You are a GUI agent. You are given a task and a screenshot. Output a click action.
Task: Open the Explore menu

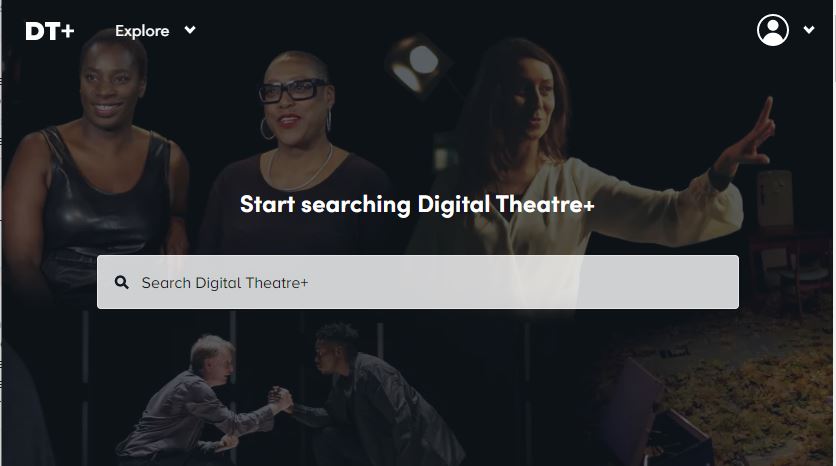[142, 31]
